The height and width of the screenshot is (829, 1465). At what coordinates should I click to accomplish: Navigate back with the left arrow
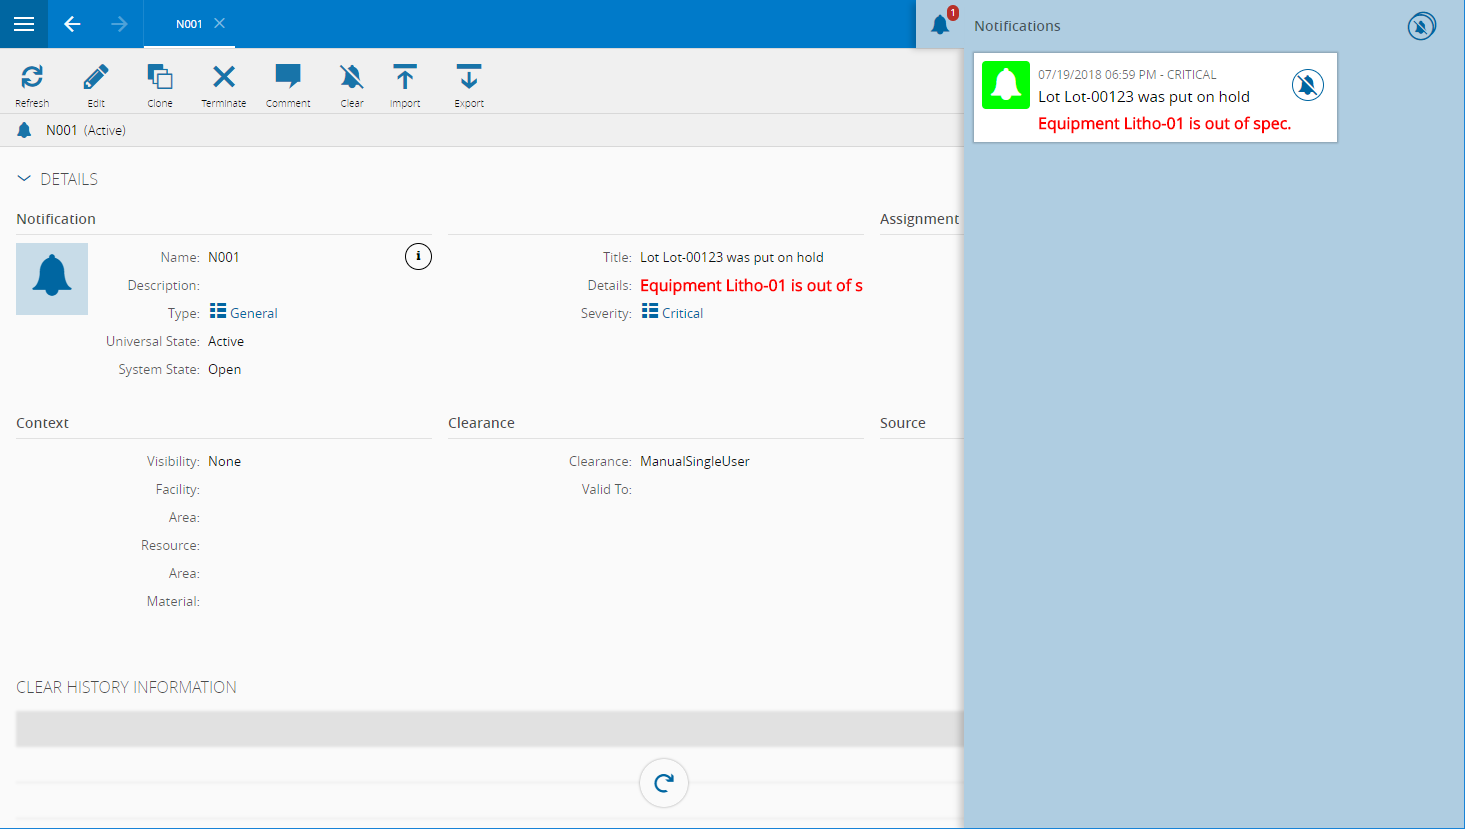(x=72, y=24)
